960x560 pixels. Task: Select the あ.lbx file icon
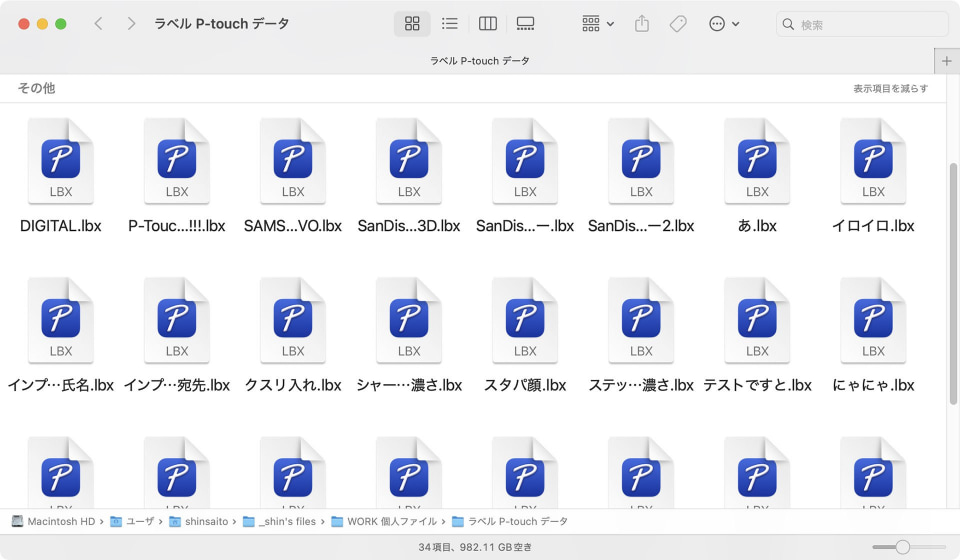(757, 161)
